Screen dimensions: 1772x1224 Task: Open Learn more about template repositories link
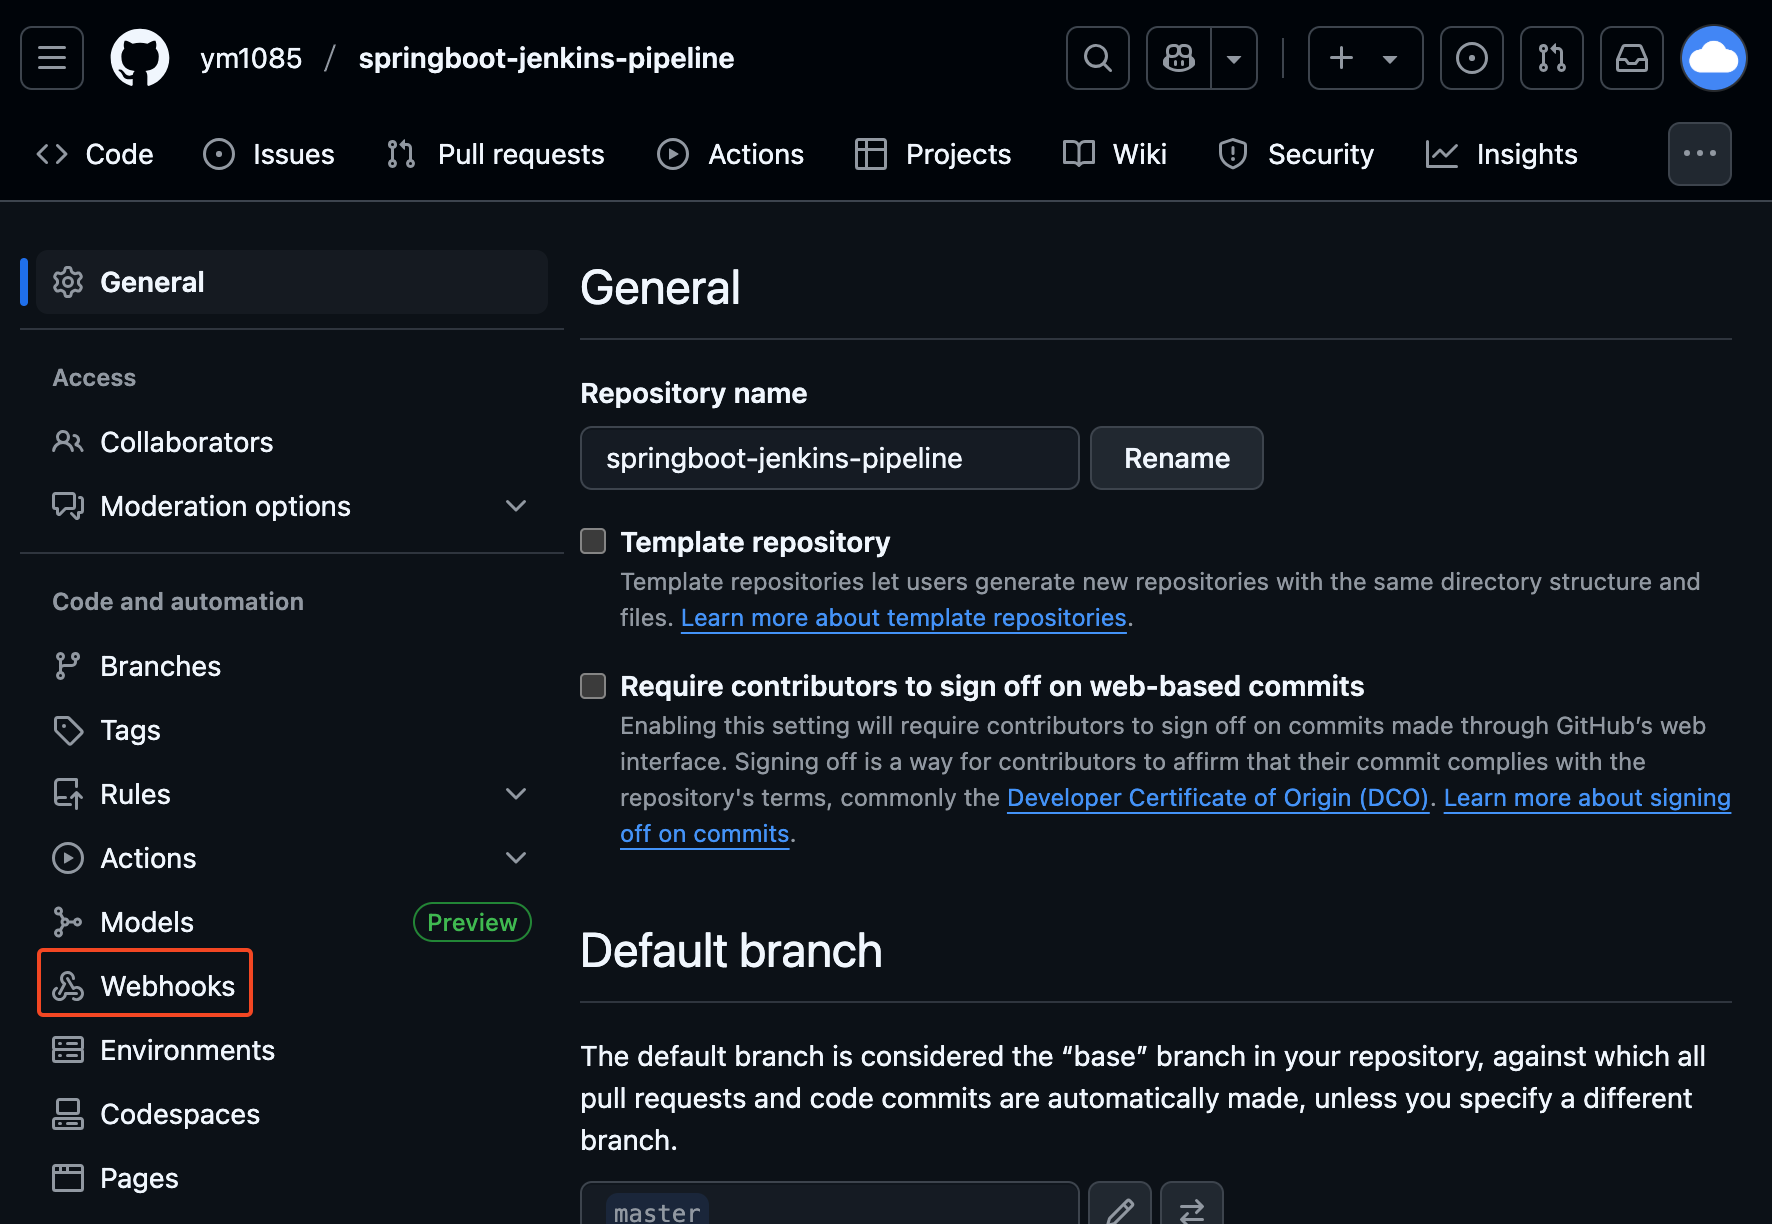[x=904, y=618]
